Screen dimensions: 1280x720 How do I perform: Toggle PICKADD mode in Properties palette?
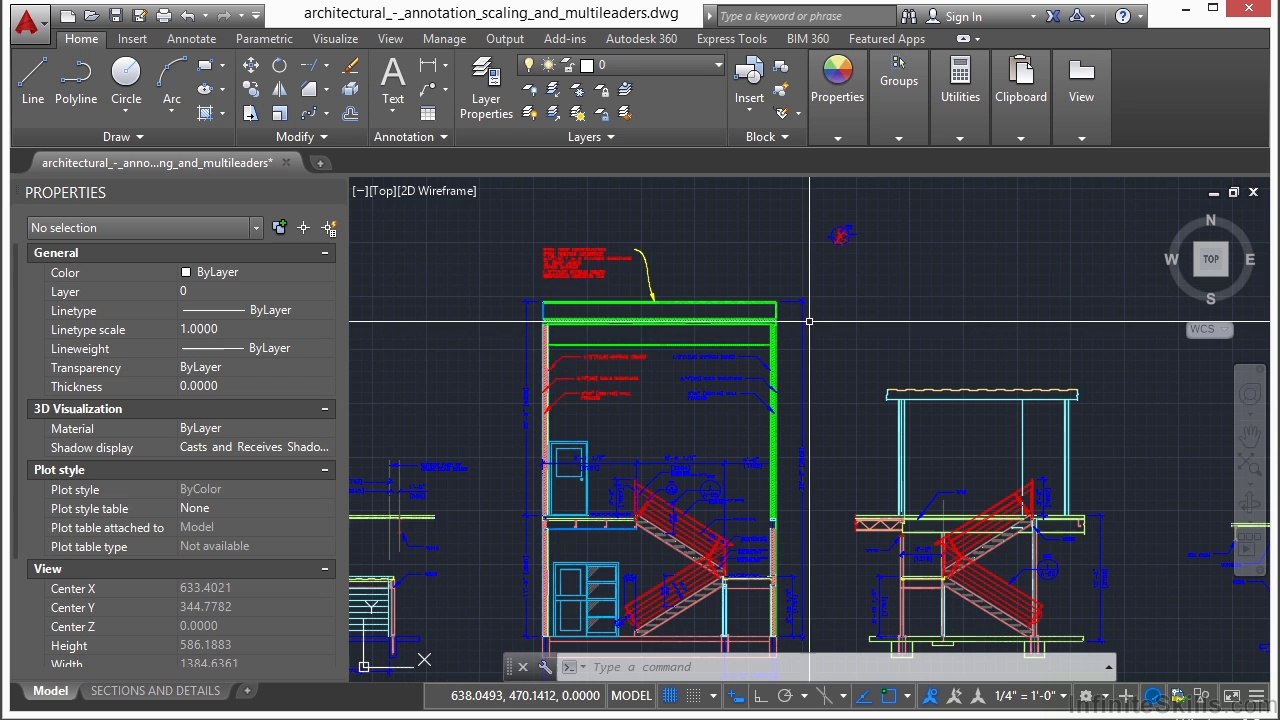click(279, 228)
